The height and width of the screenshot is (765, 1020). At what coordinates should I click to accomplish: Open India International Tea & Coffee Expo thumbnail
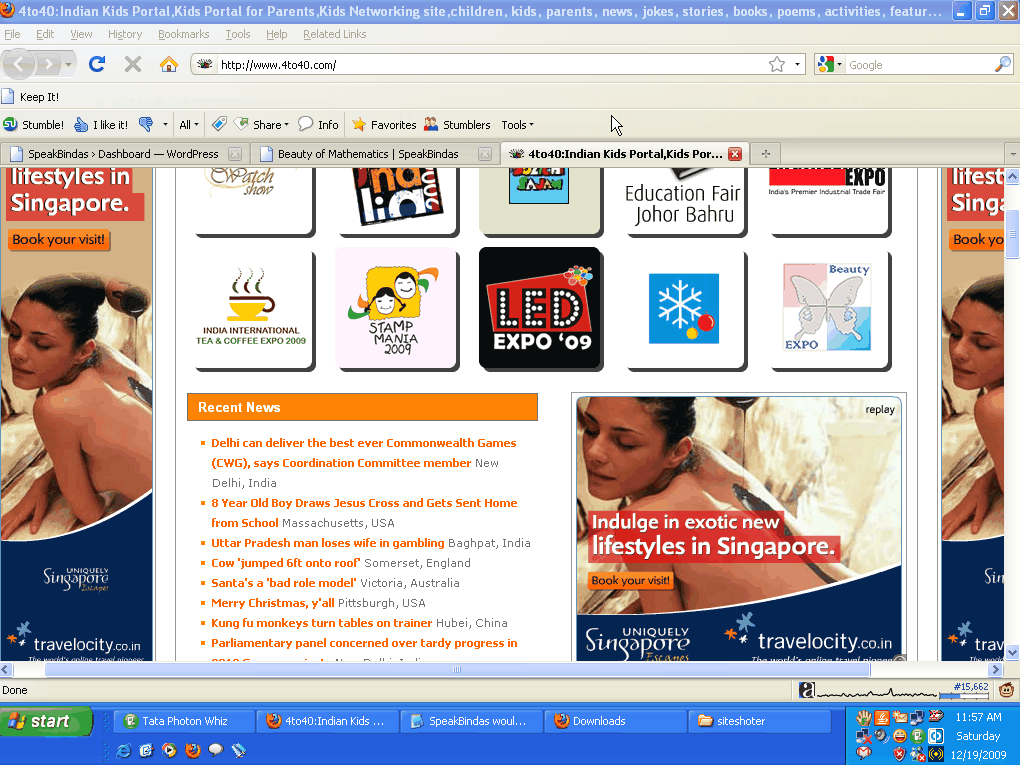coord(252,308)
